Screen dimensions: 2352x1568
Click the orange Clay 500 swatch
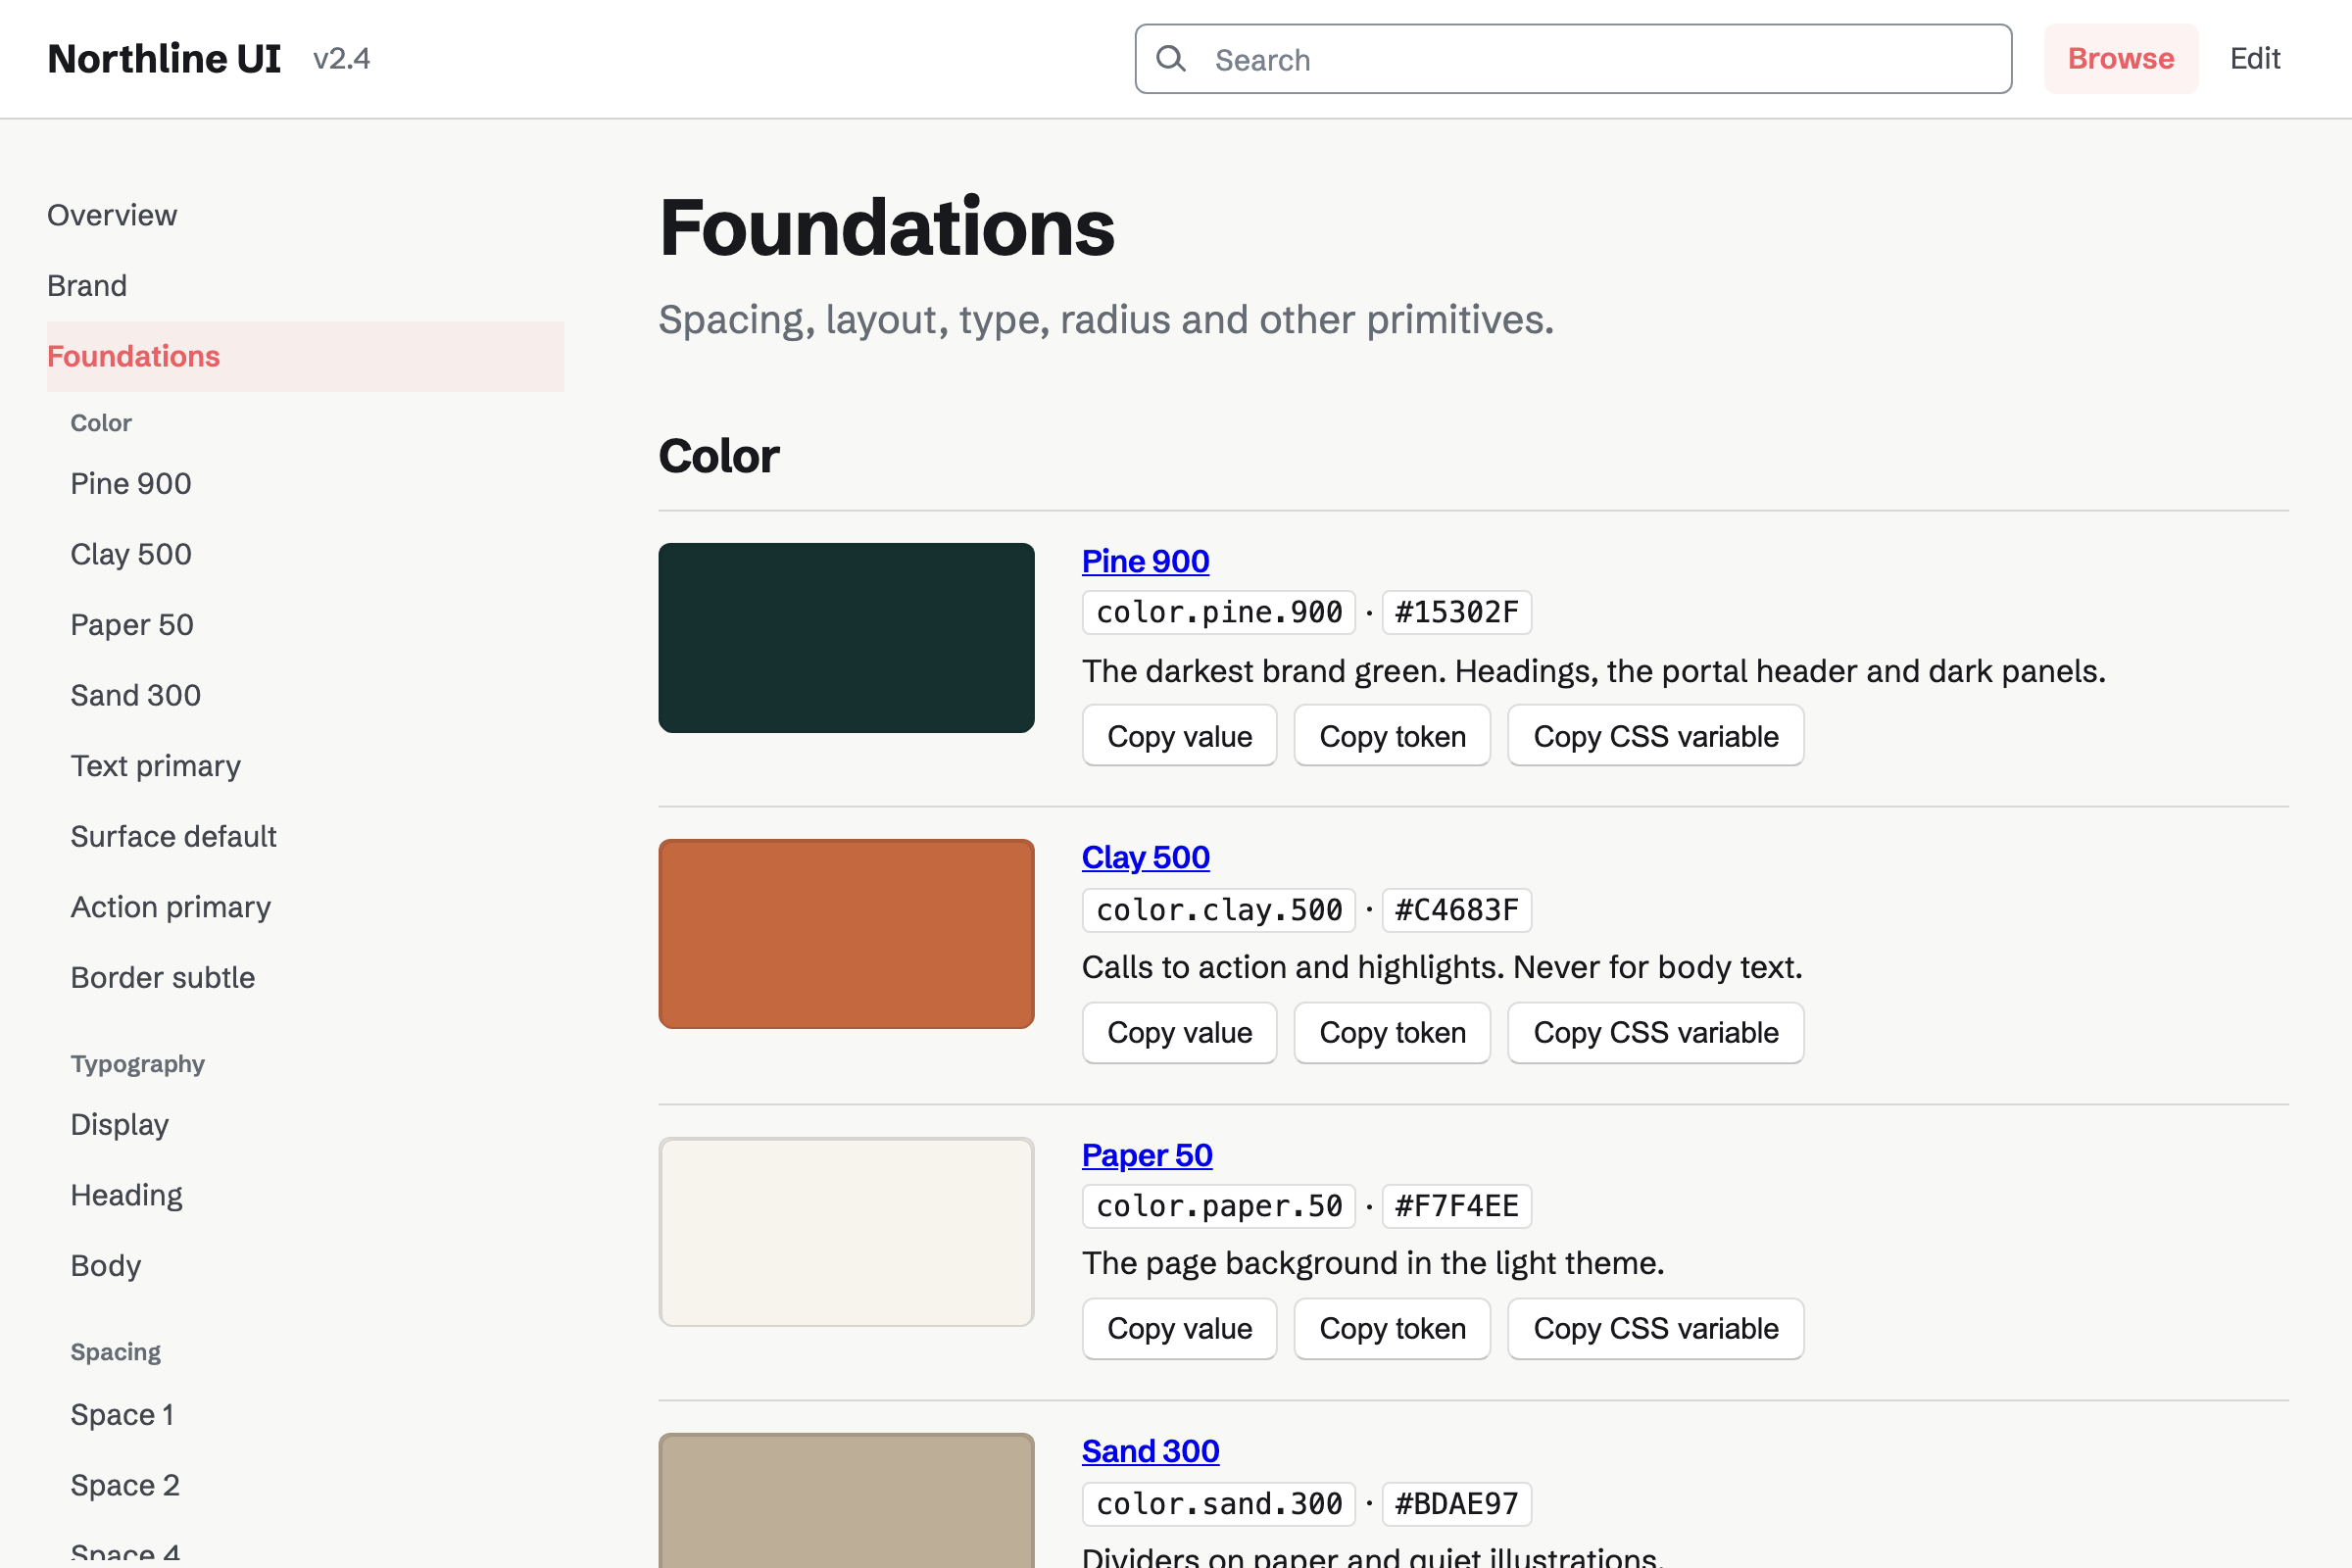tap(846, 934)
